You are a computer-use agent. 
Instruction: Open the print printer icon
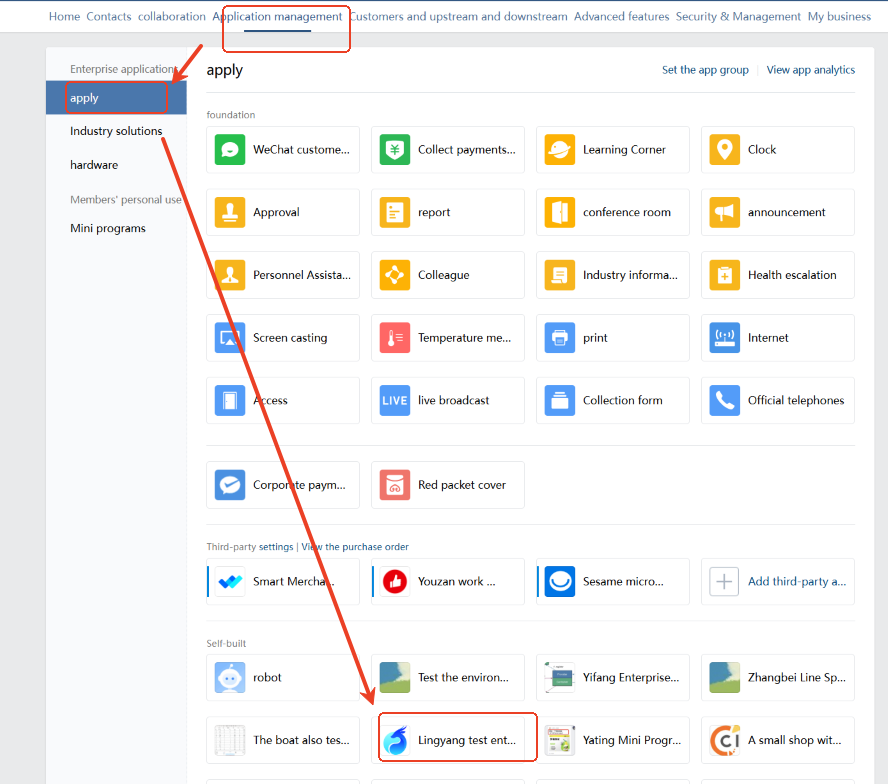560,338
